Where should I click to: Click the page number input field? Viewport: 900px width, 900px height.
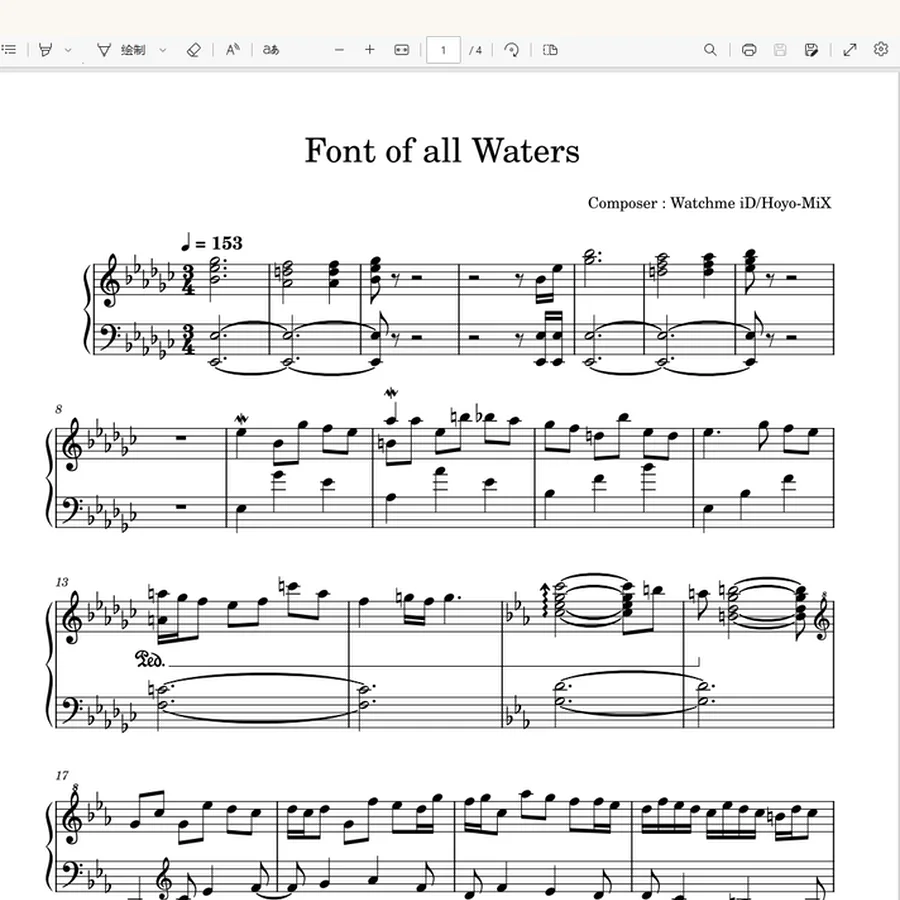tap(443, 50)
